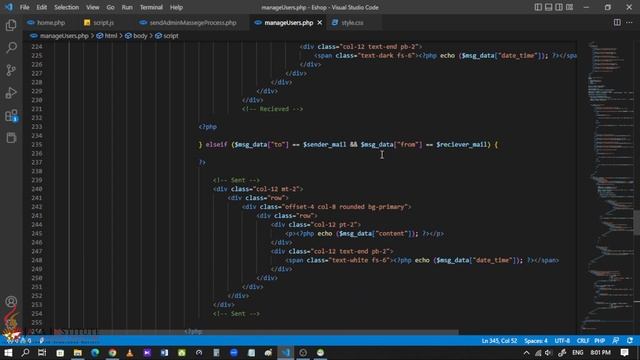
Task: Open the Selection menu
Action: (x=67, y=7)
